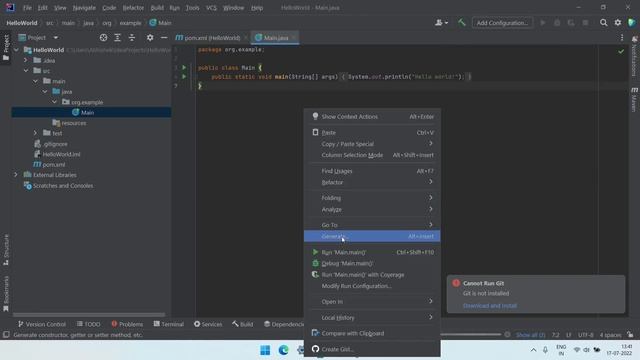
Task: Open Version Control tool window
Action: coord(42,324)
